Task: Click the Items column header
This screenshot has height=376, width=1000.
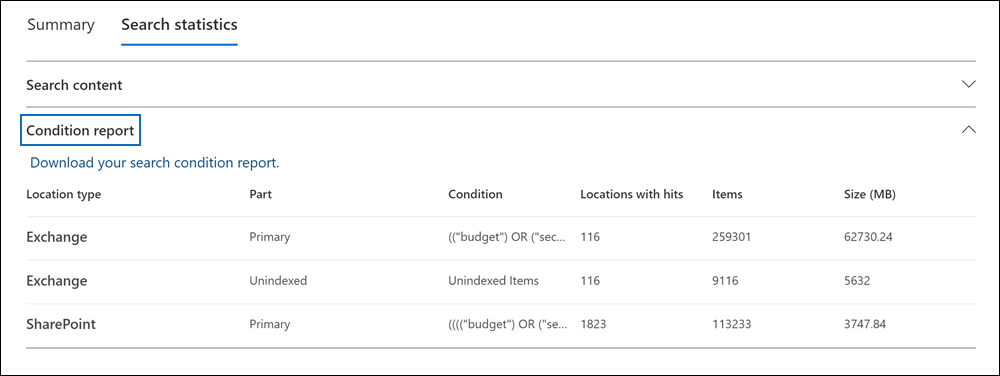Action: tap(727, 194)
